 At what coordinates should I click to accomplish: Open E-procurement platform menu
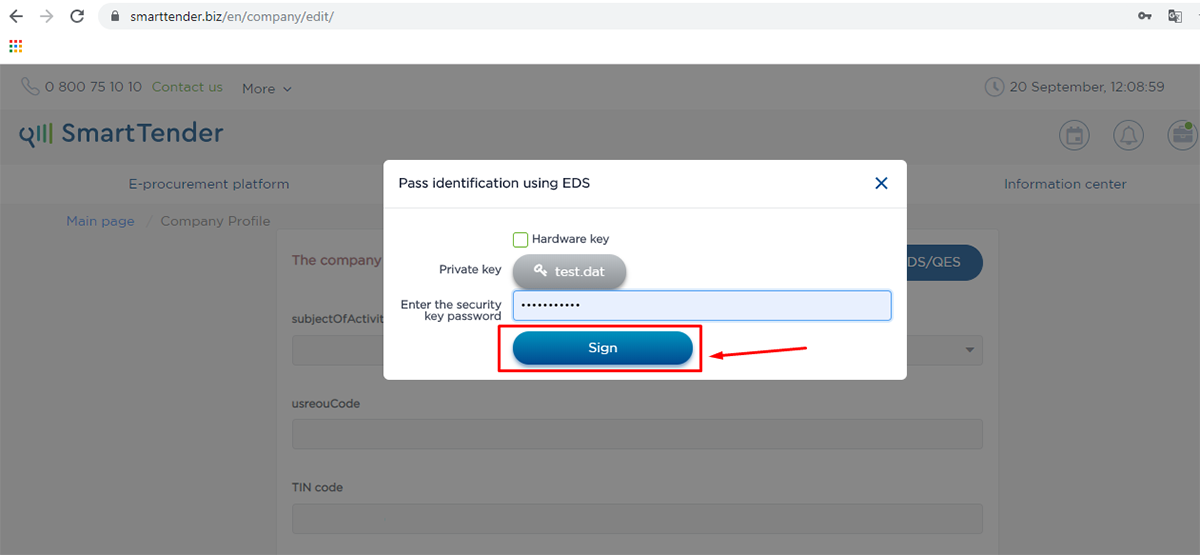[209, 184]
